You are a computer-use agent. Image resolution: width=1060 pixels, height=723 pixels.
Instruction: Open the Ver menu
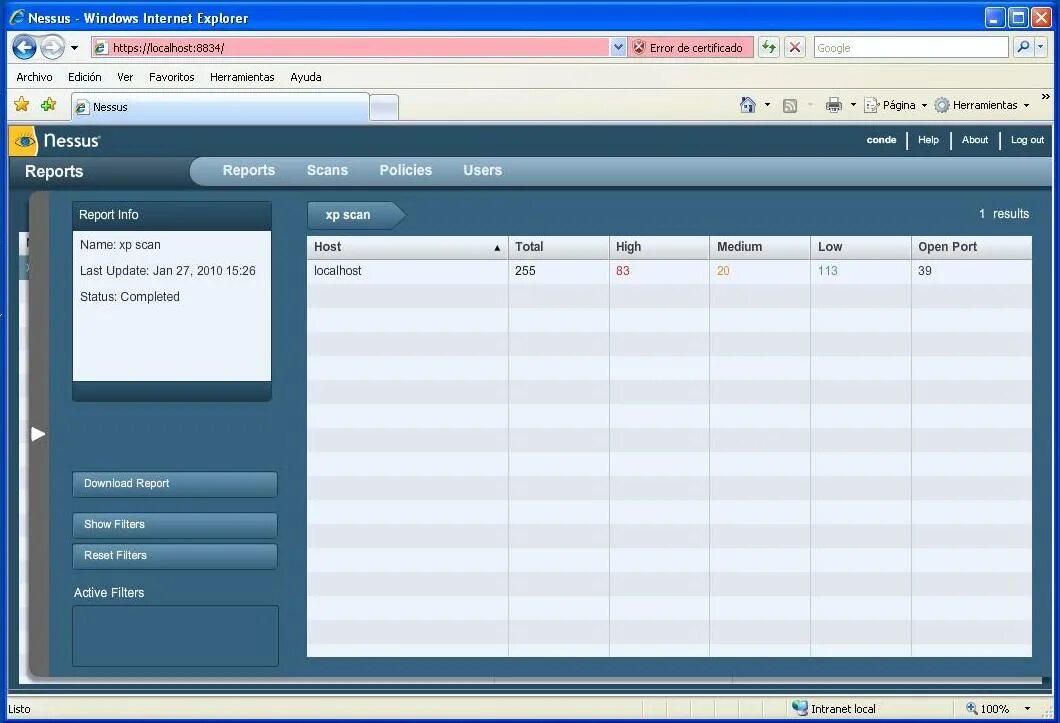coord(125,77)
